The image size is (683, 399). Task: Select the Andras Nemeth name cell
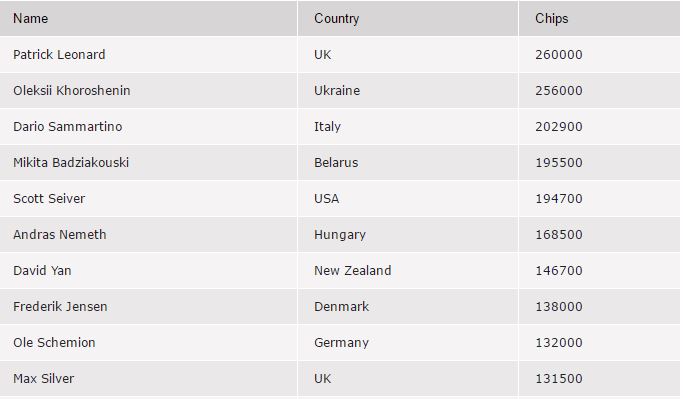point(148,234)
